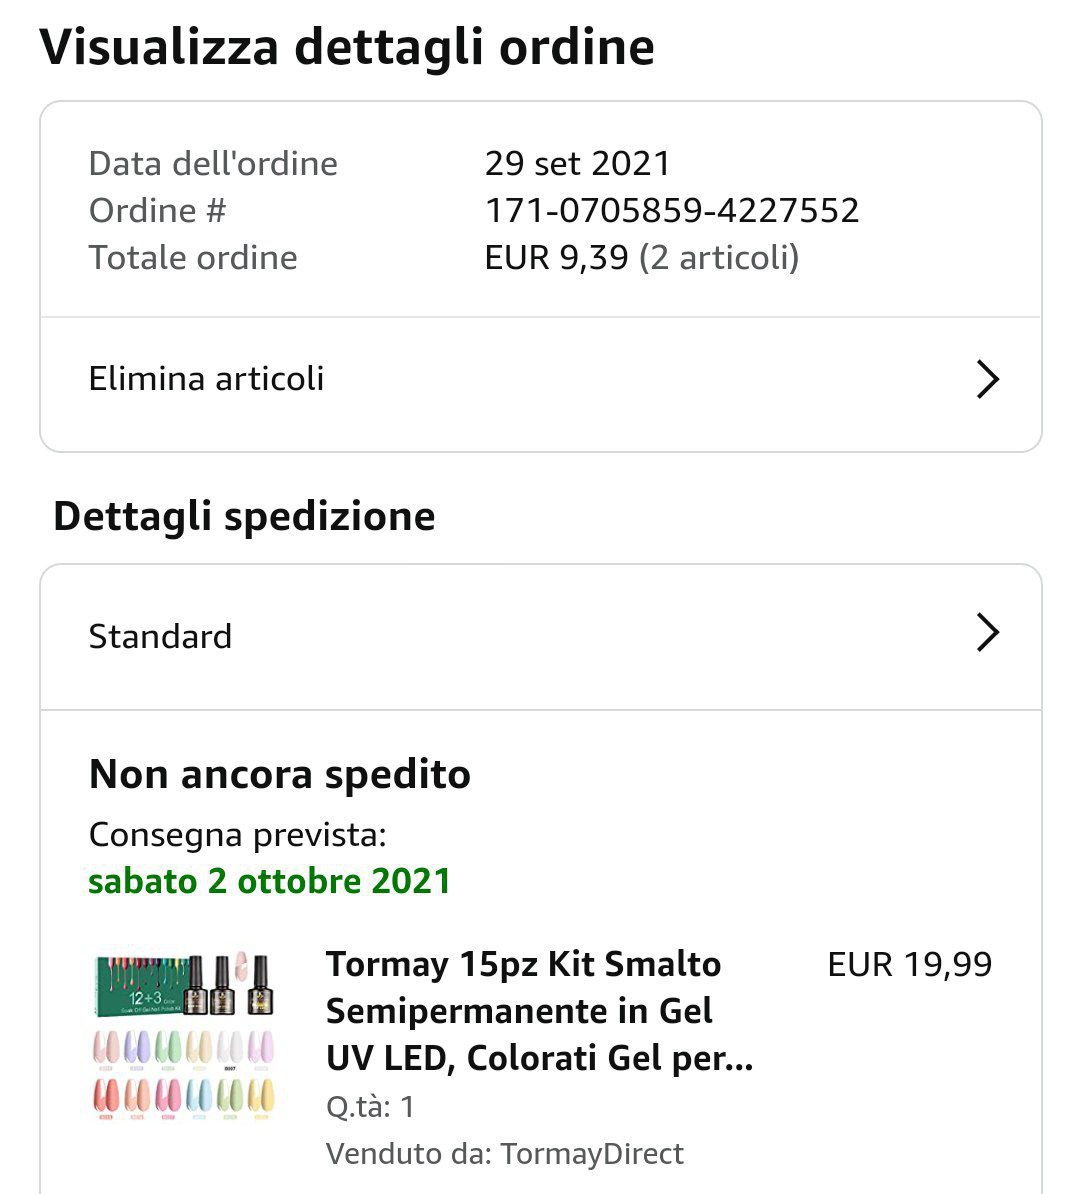Click the order date 29 set 2021
1080x1194 pixels.
click(577, 163)
